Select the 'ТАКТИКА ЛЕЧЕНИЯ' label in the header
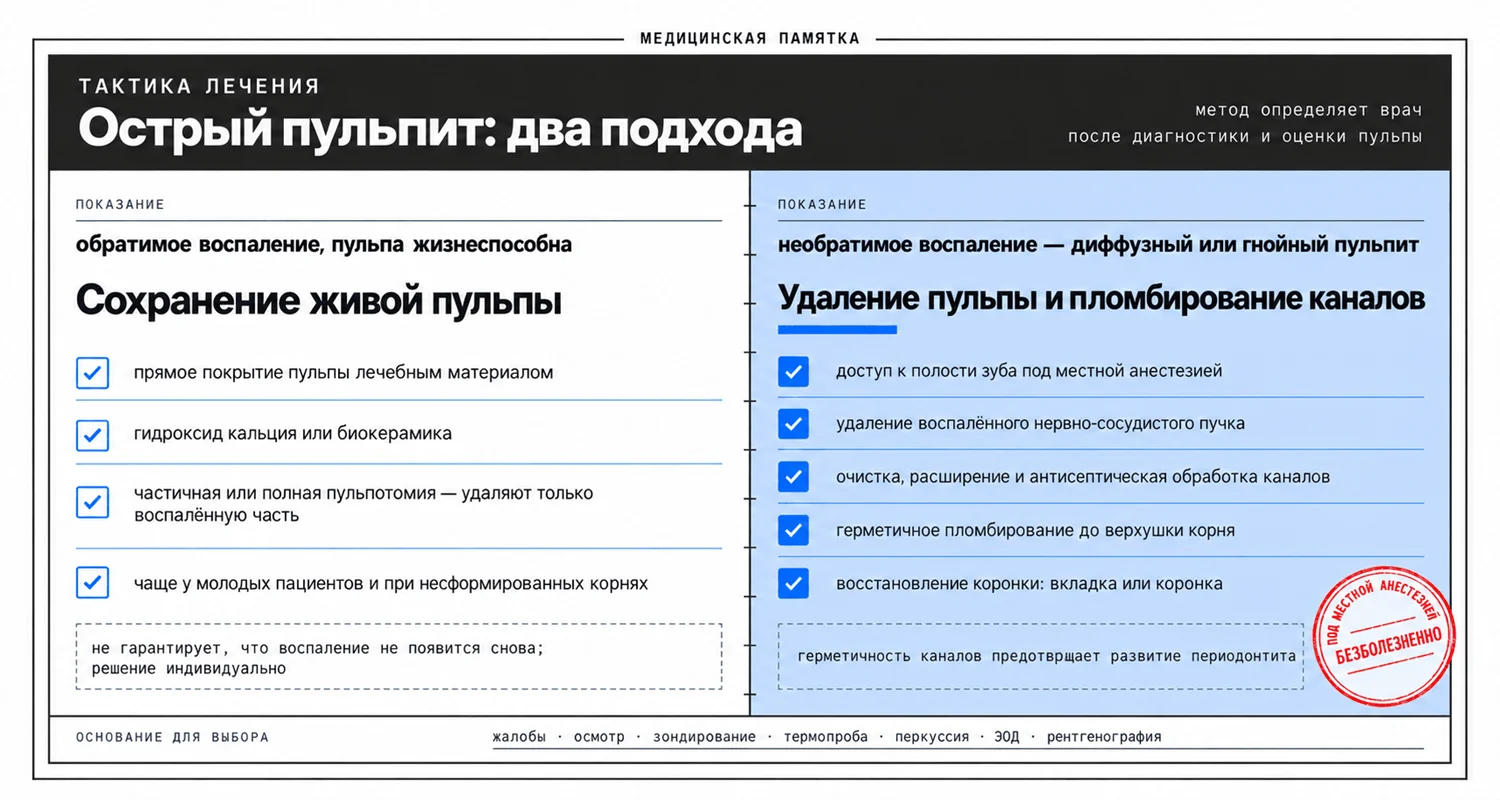Screen dimensions: 1500x800 [x=199, y=86]
